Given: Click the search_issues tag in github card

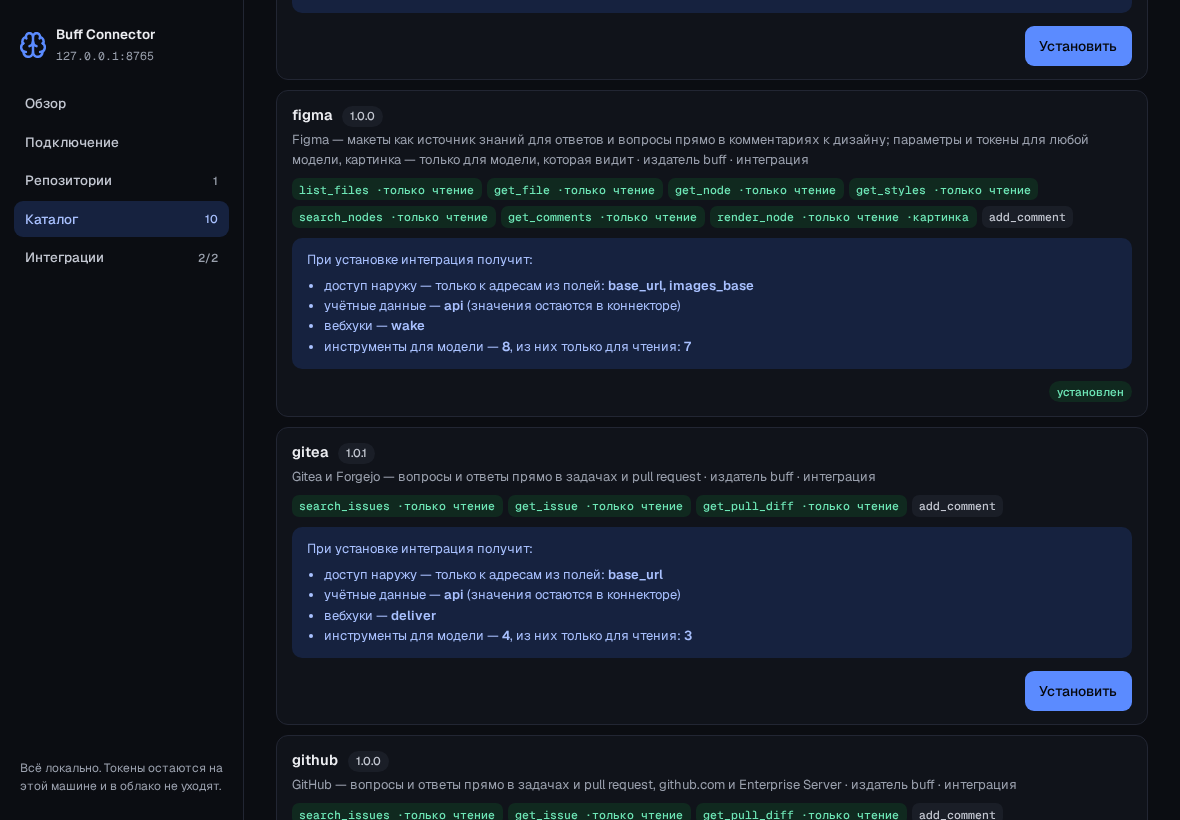Looking at the screenshot, I should (x=397, y=813).
